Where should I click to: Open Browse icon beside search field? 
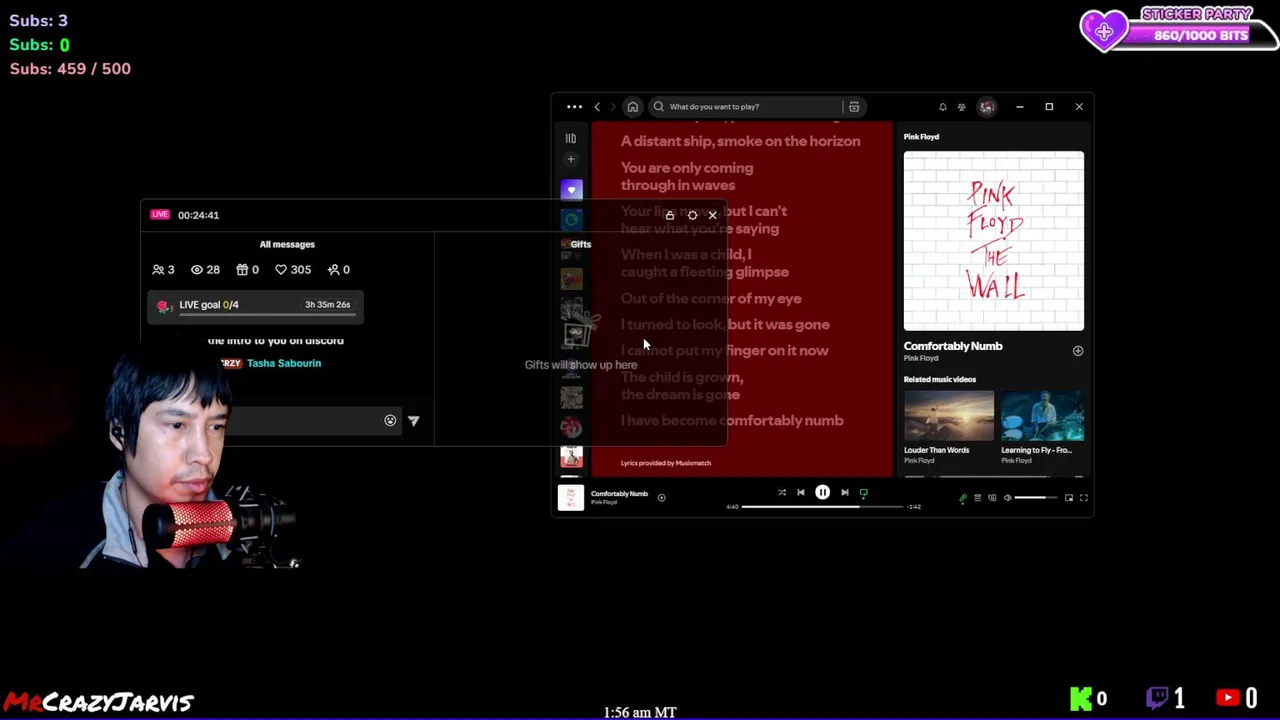click(854, 107)
